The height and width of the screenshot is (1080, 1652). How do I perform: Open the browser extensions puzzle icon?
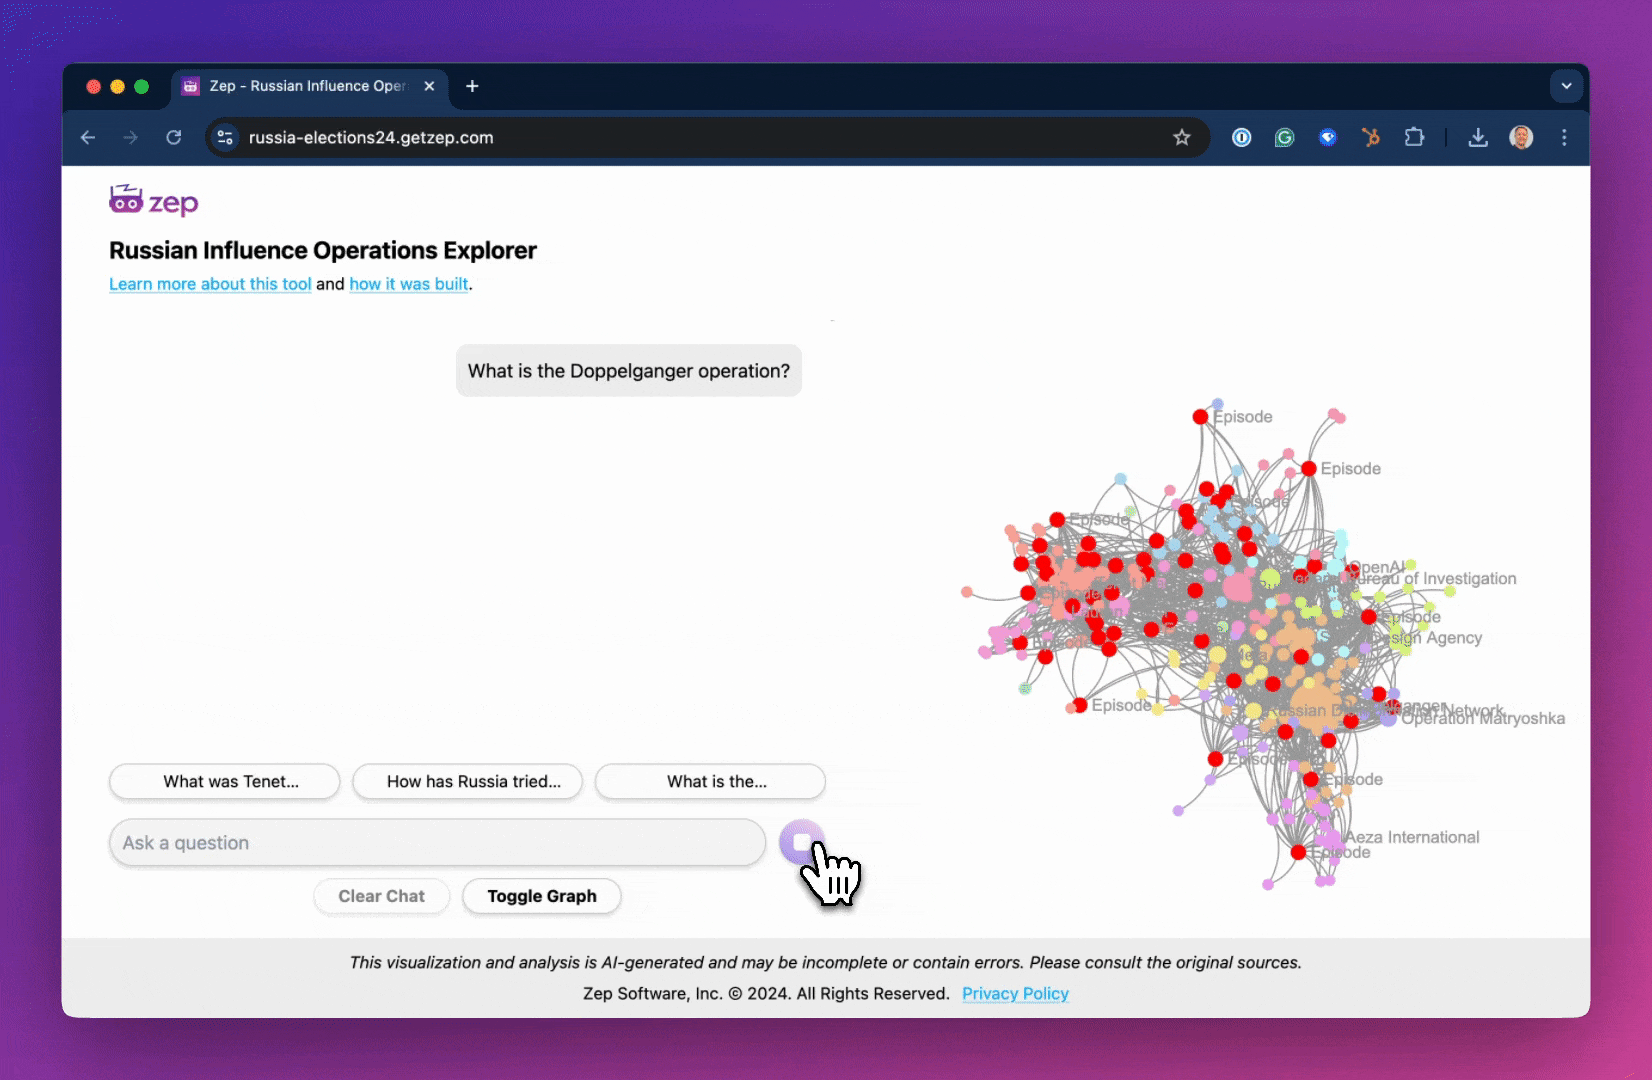pos(1415,137)
